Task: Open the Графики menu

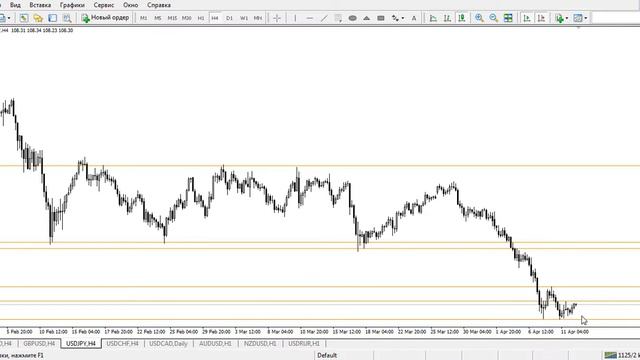Action: pyautogui.click(x=72, y=5)
